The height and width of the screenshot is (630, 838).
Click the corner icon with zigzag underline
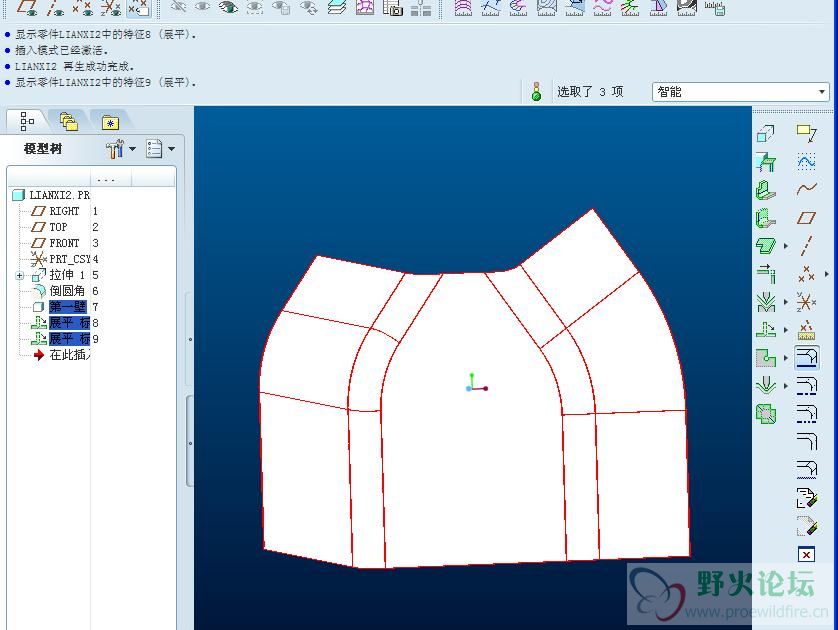pyautogui.click(x=806, y=470)
